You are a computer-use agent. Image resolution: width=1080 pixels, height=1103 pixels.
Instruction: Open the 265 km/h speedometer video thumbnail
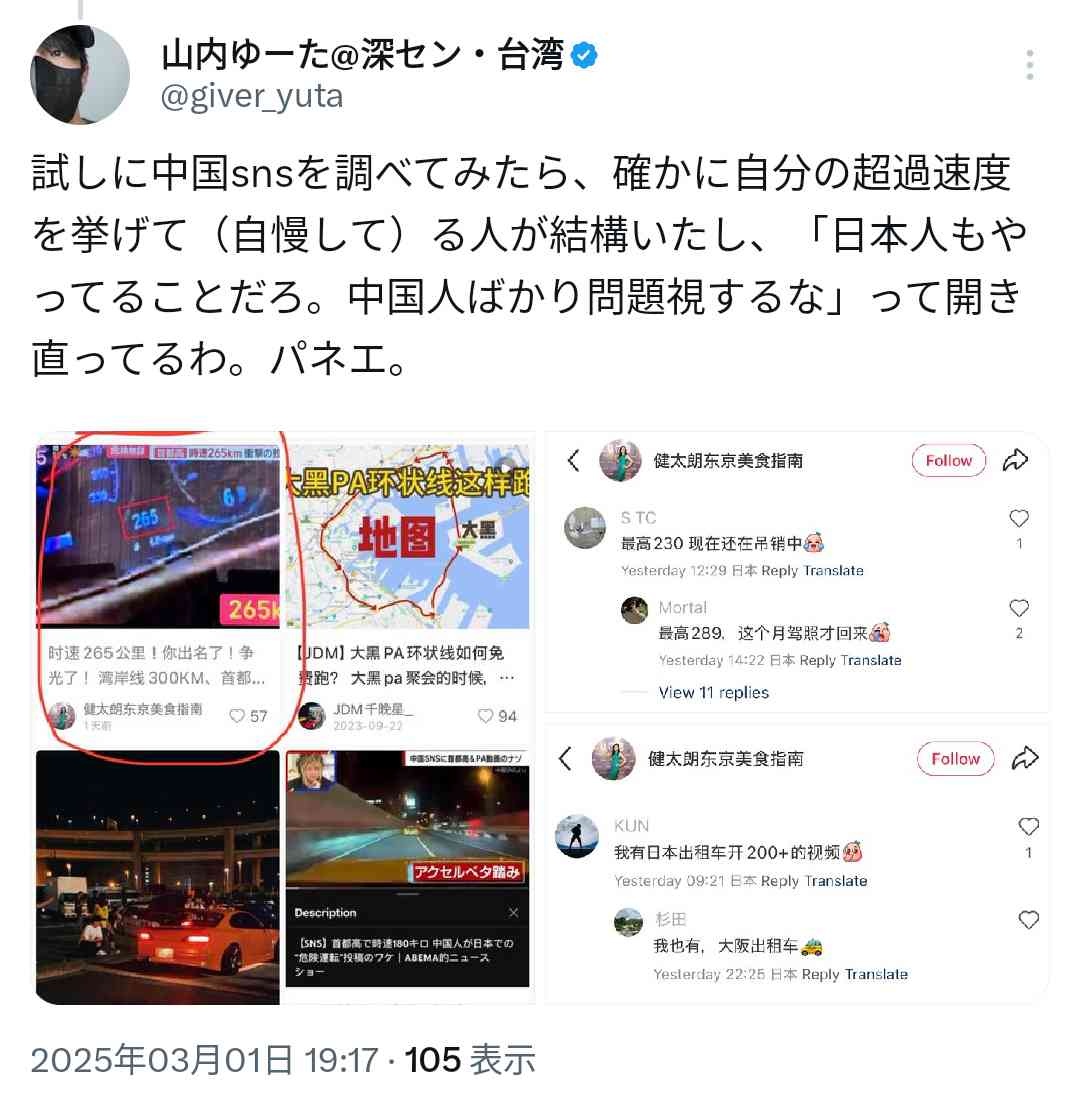(158, 535)
